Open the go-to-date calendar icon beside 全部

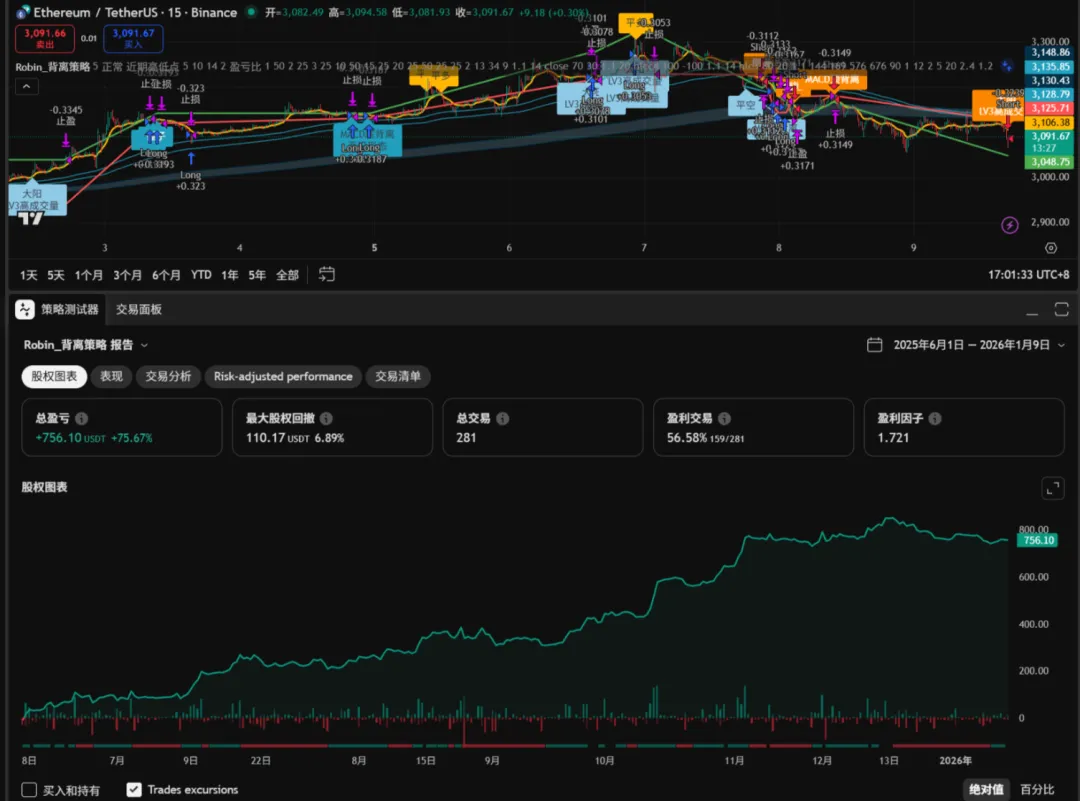click(x=327, y=275)
